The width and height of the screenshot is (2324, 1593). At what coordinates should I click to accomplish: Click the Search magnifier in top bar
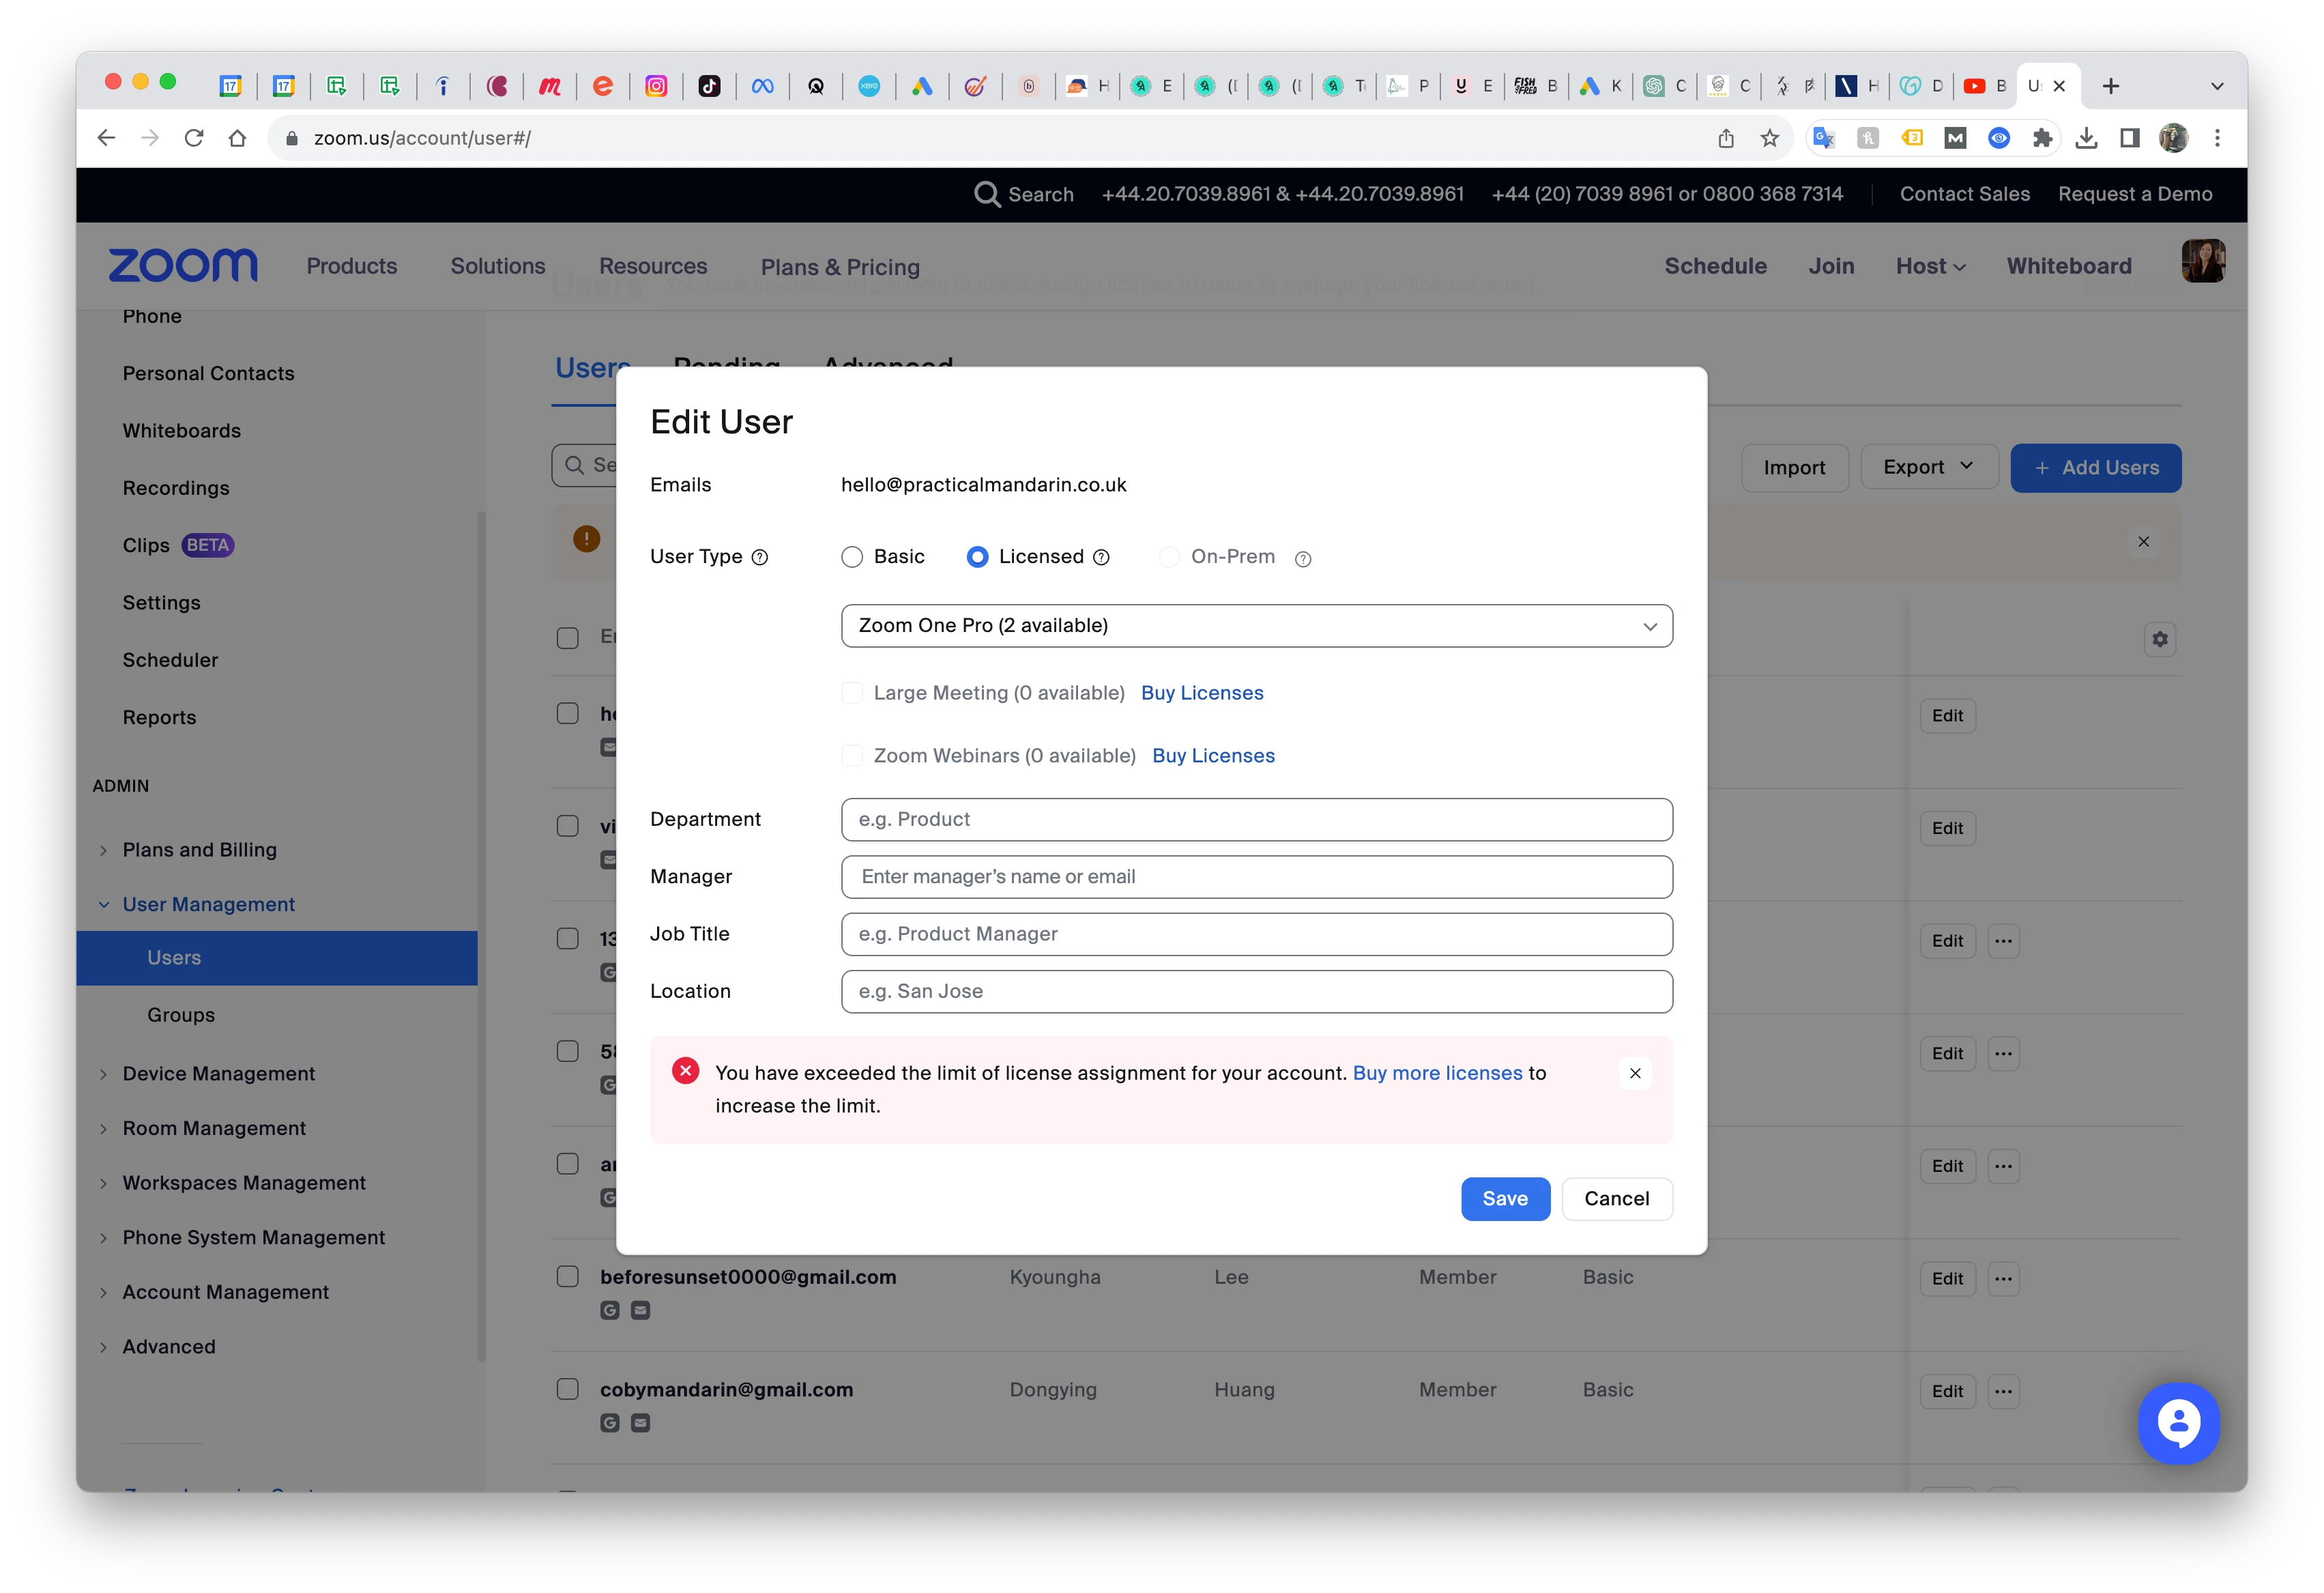tap(987, 194)
